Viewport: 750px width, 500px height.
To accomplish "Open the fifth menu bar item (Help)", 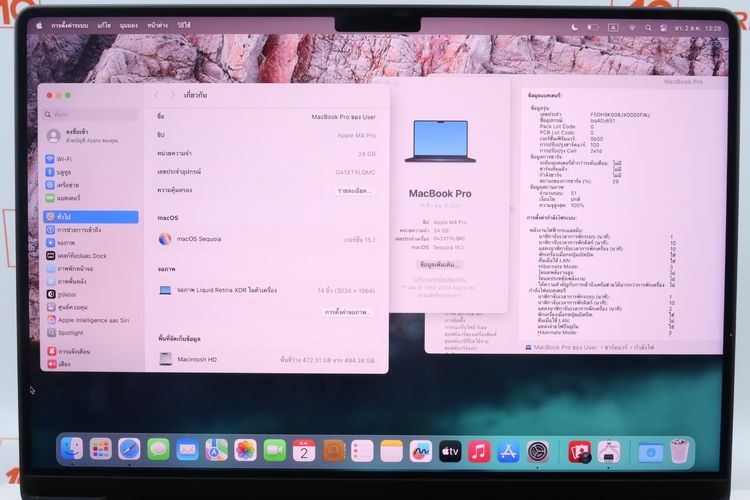I will pyautogui.click(x=184, y=25).
